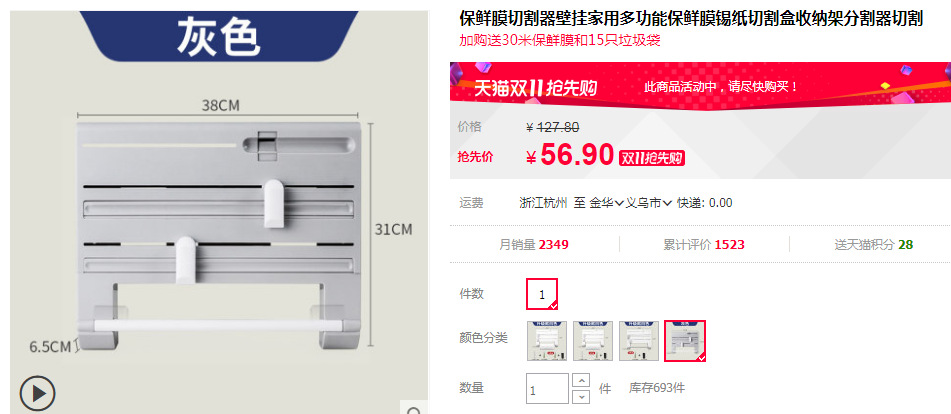Open the 累计评价 1523 reviews link

704,245
